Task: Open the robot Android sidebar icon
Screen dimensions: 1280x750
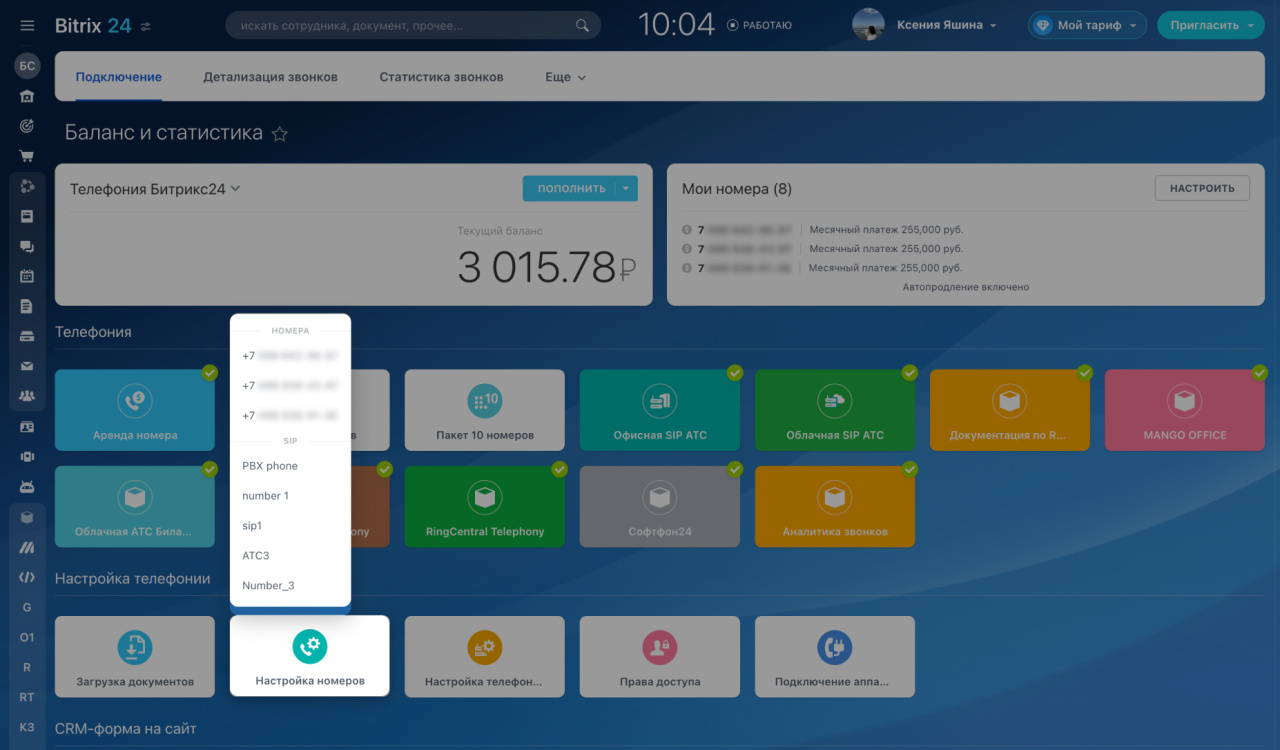Action: point(27,486)
